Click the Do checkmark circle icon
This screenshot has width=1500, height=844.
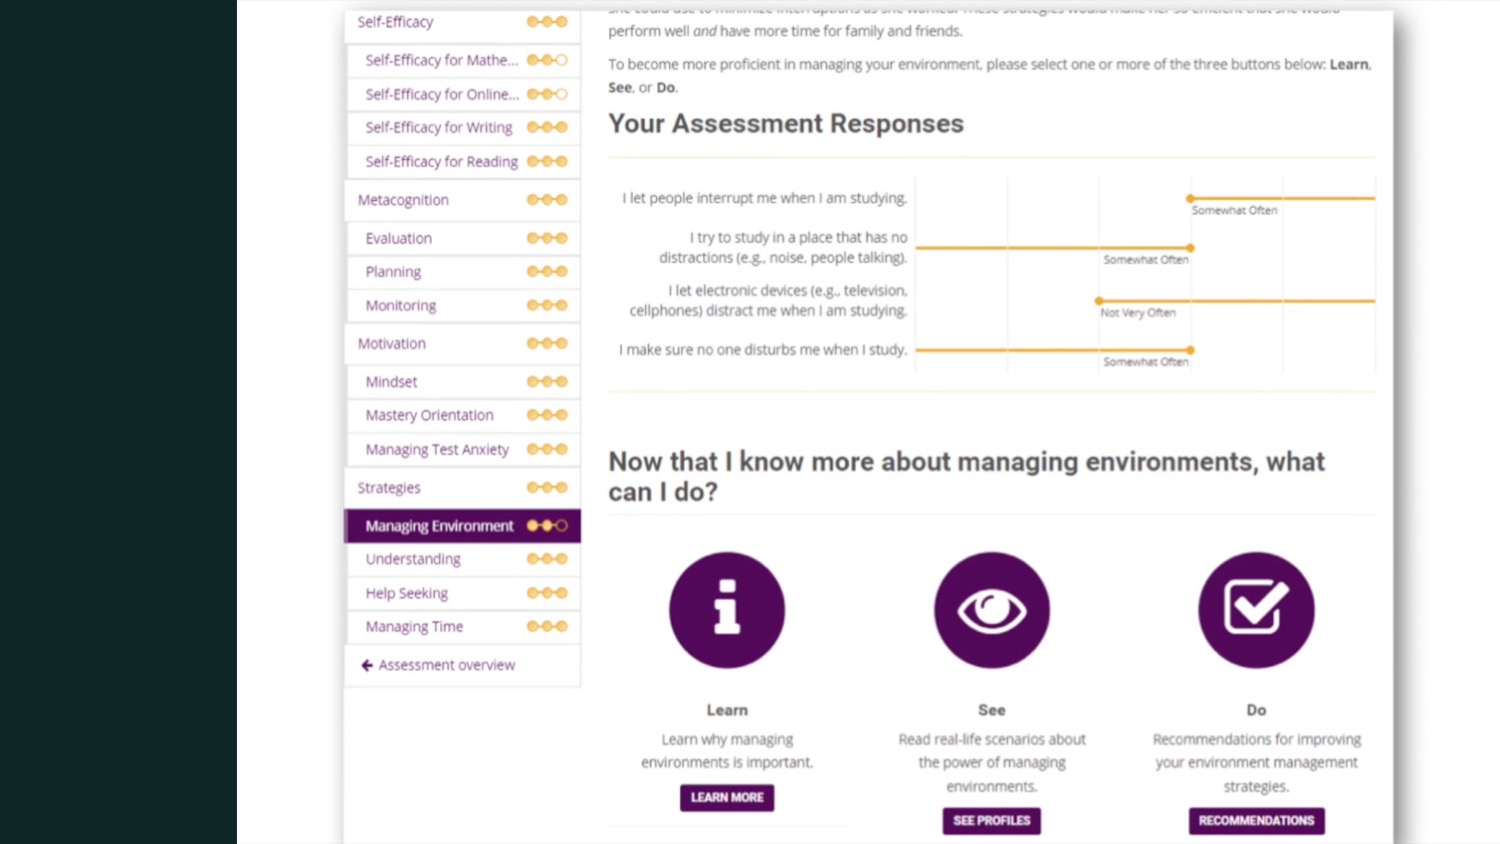coord(1256,610)
